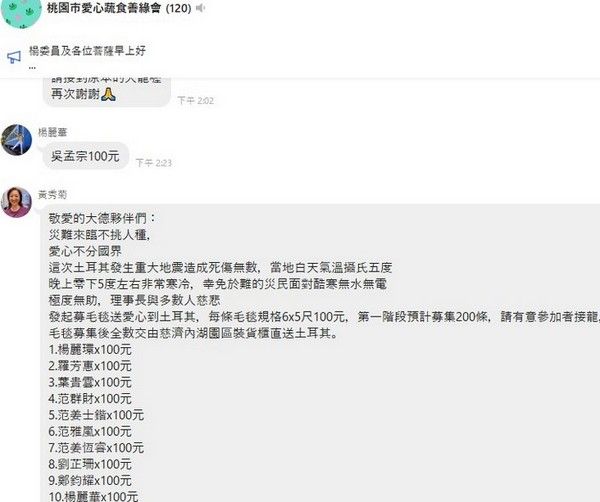Expand the pinned announcement ellipsis

(x=33, y=68)
